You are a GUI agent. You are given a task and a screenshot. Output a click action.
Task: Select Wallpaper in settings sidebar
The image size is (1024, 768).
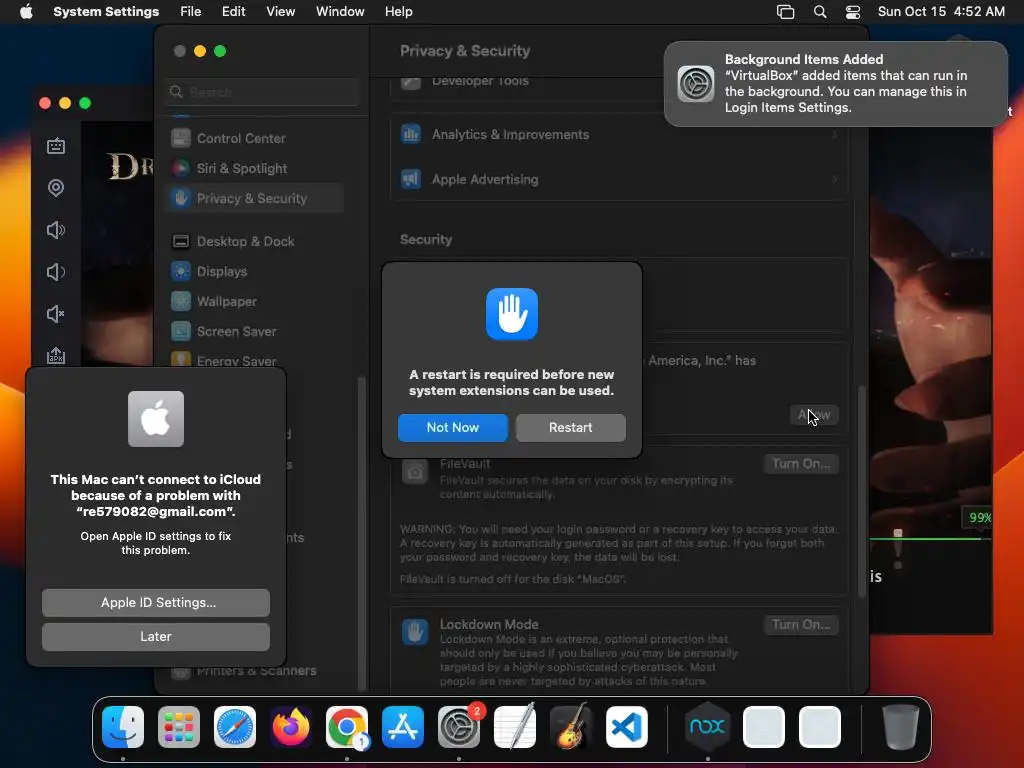pos(255,302)
